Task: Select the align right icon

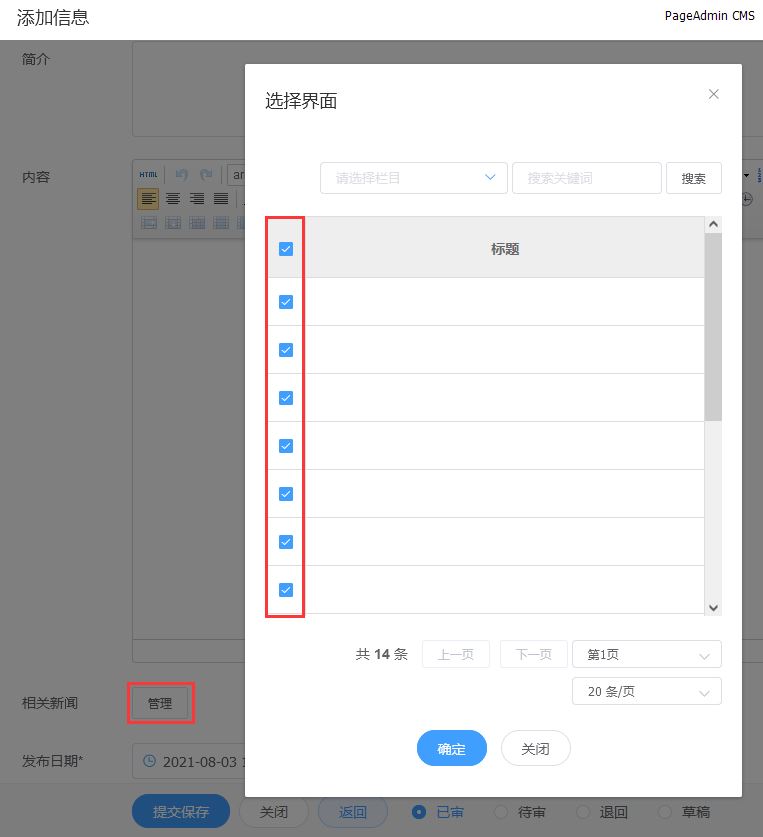Action: 197,199
